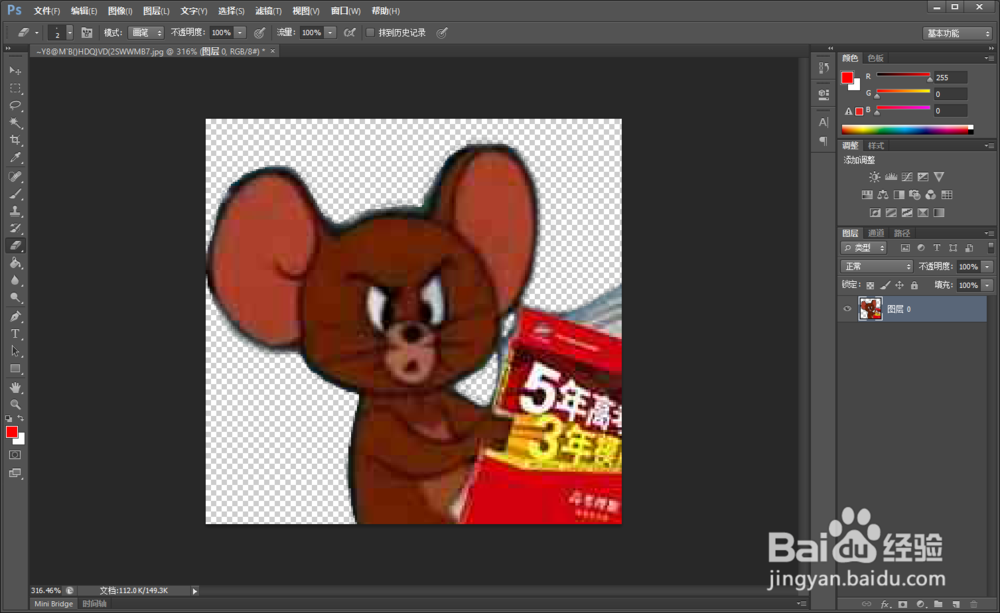Select the Eyedropper tool
The height and width of the screenshot is (613, 1000).
[15, 158]
